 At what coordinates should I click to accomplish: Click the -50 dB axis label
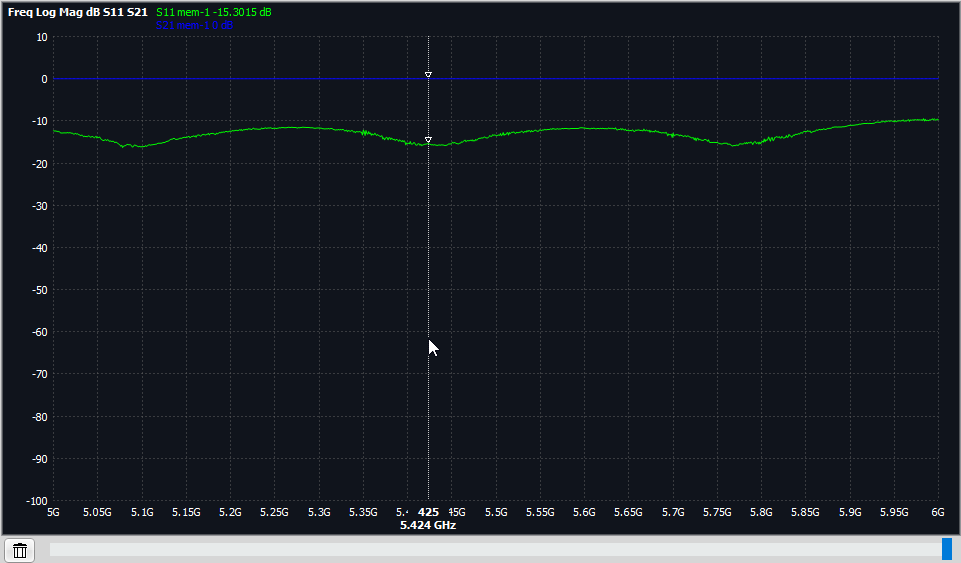[39, 290]
